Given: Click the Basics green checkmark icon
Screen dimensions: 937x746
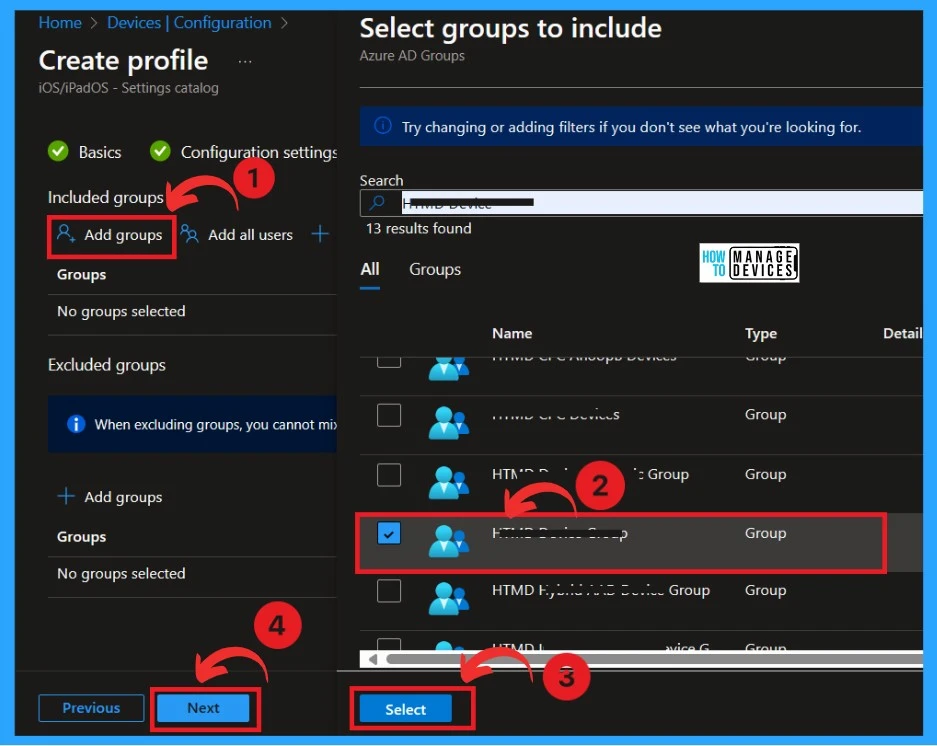Looking at the screenshot, I should 58,151.
